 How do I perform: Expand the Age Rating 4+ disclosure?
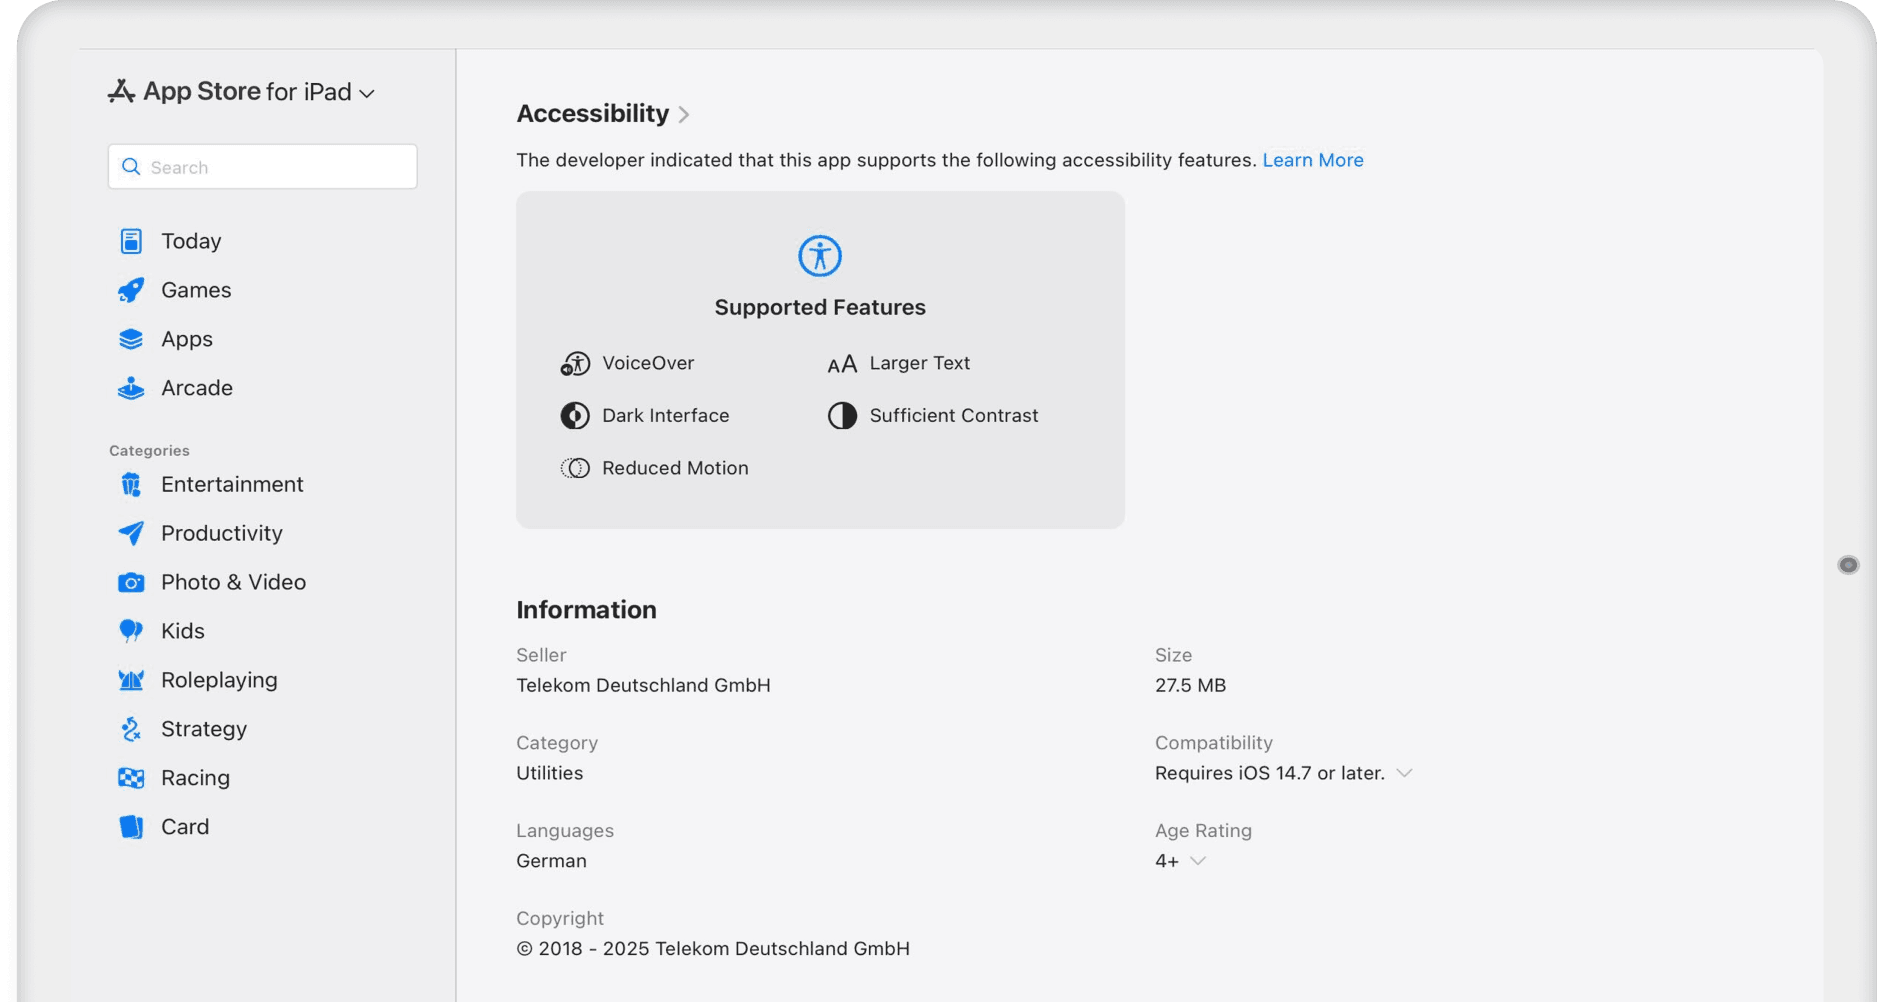[x=1199, y=861]
